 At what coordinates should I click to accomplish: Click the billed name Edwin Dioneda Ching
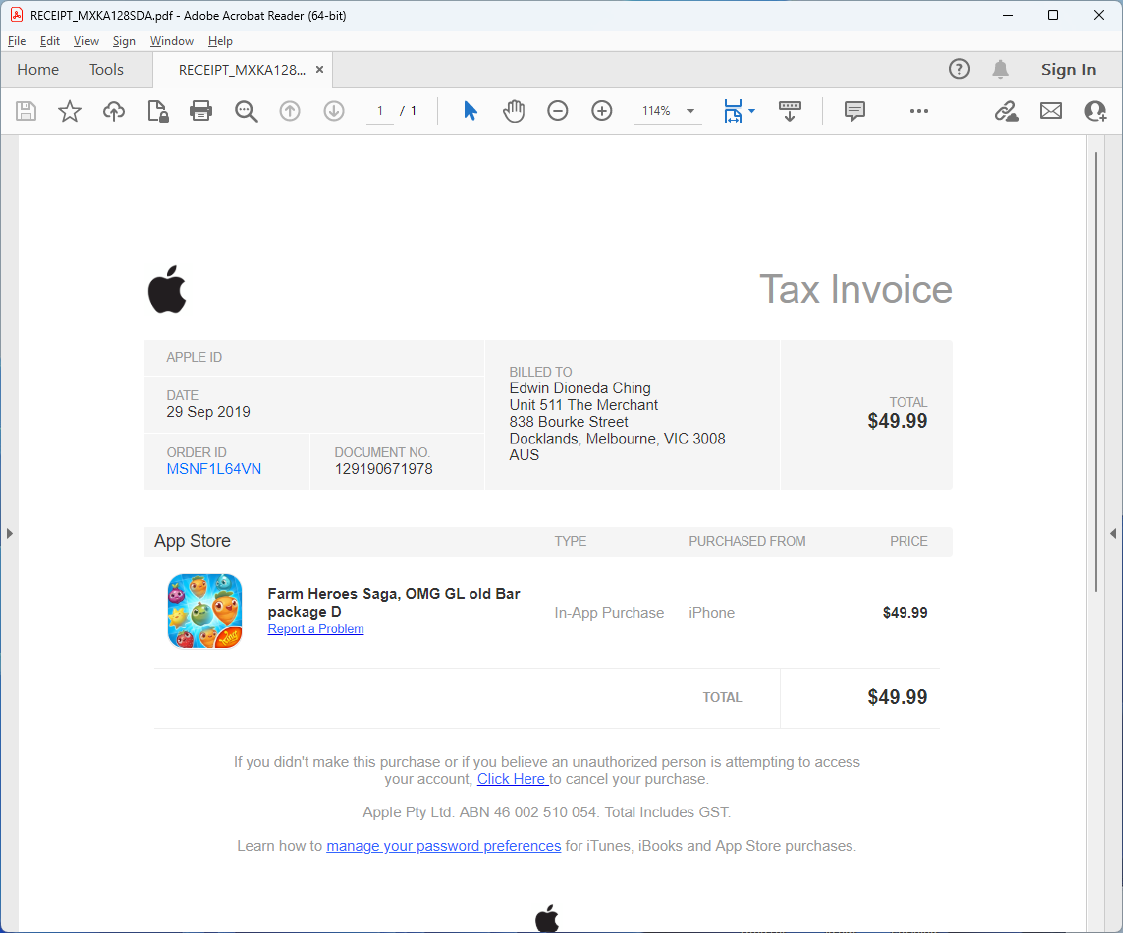point(580,388)
